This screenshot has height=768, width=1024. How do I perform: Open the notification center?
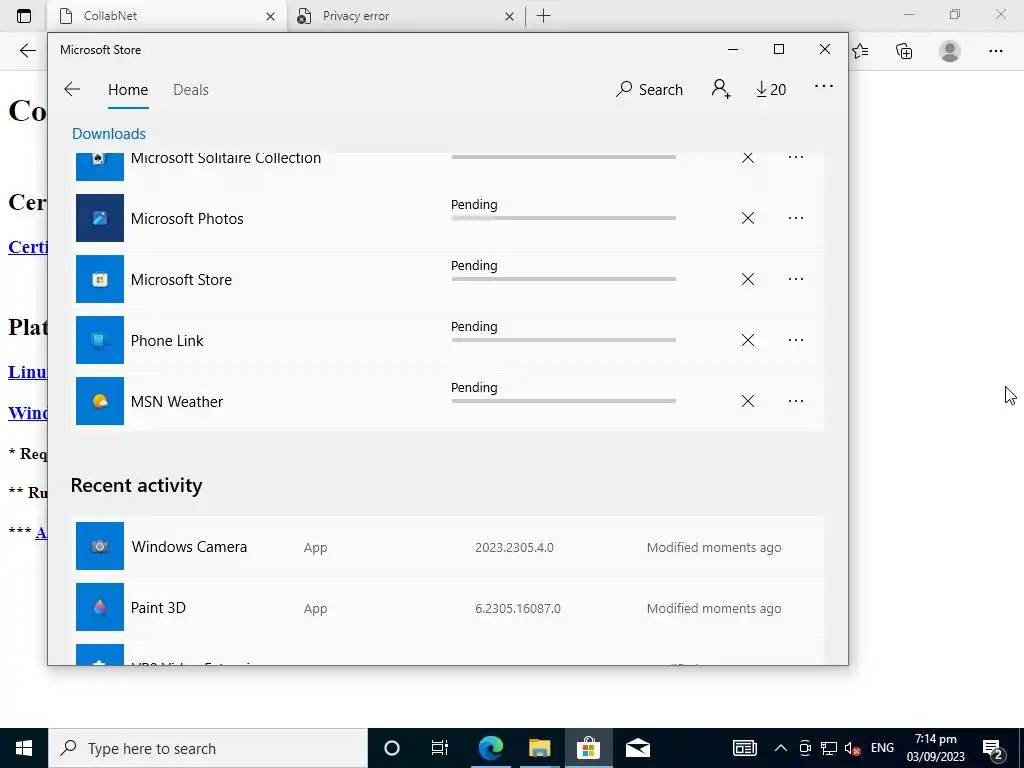993,748
